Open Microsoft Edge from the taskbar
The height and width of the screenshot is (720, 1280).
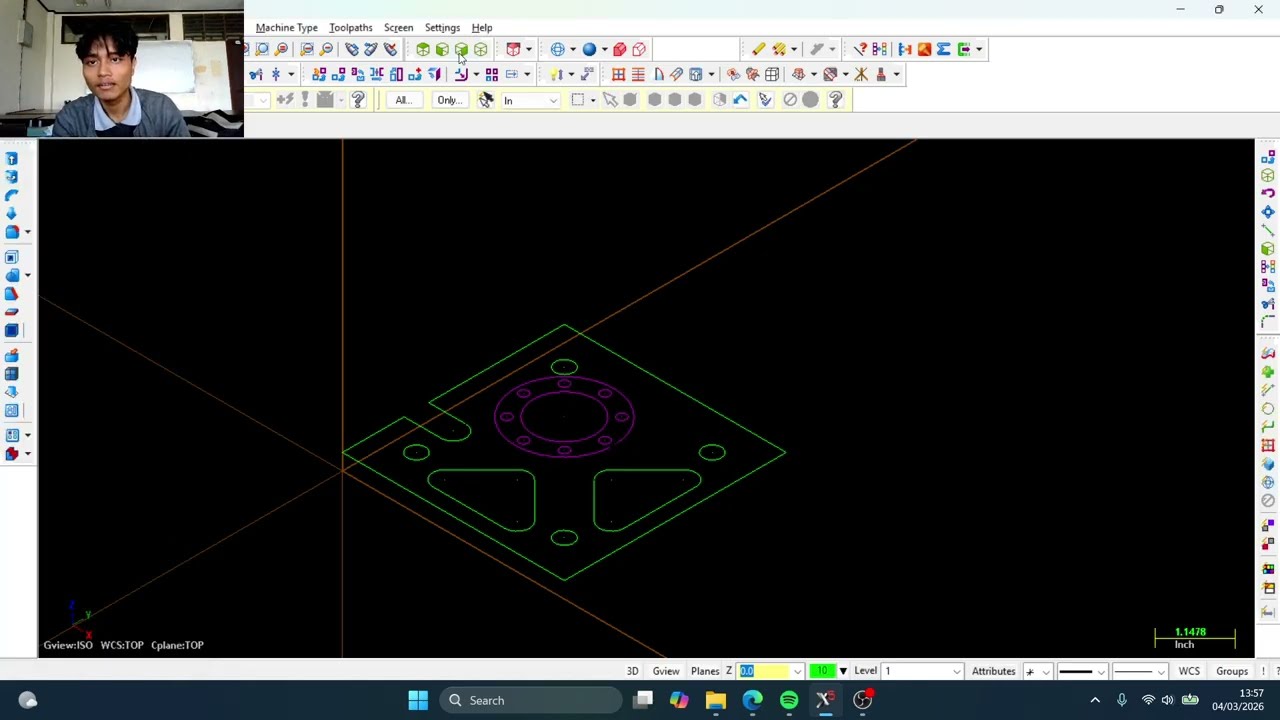point(752,700)
